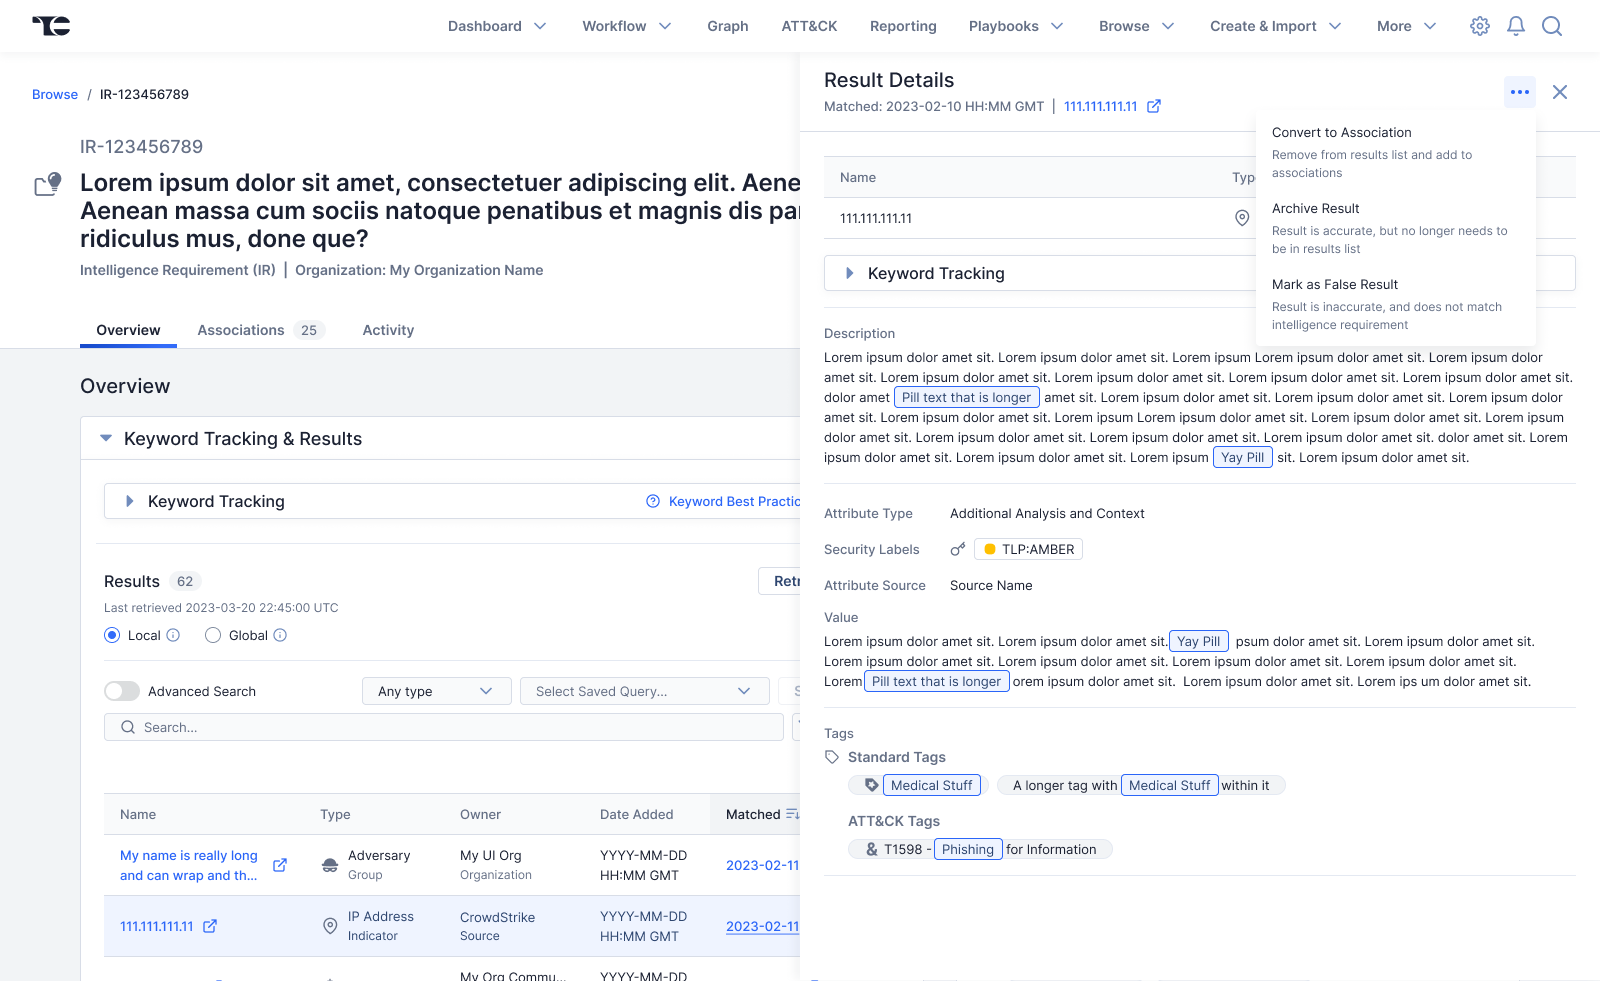Click the three-dot options button in Result Details
The height and width of the screenshot is (981, 1600).
coord(1519,92)
